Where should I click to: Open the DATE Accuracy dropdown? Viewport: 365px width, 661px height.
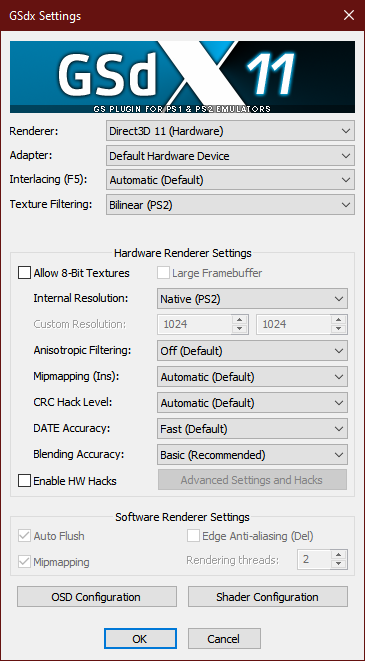pos(252,429)
